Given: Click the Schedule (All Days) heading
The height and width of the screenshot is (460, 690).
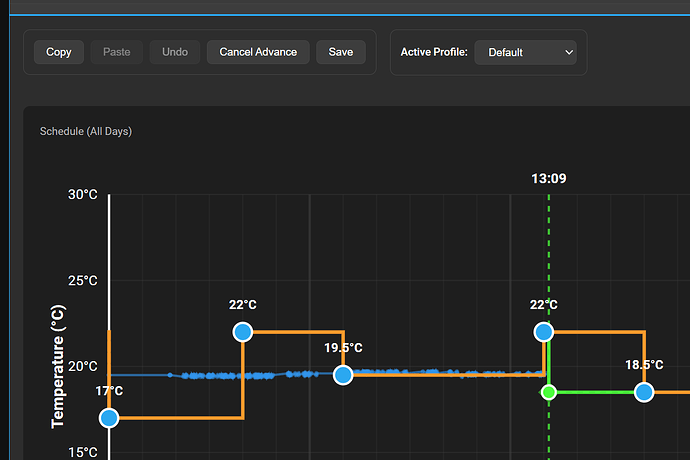Looking at the screenshot, I should pyautogui.click(x=86, y=131).
